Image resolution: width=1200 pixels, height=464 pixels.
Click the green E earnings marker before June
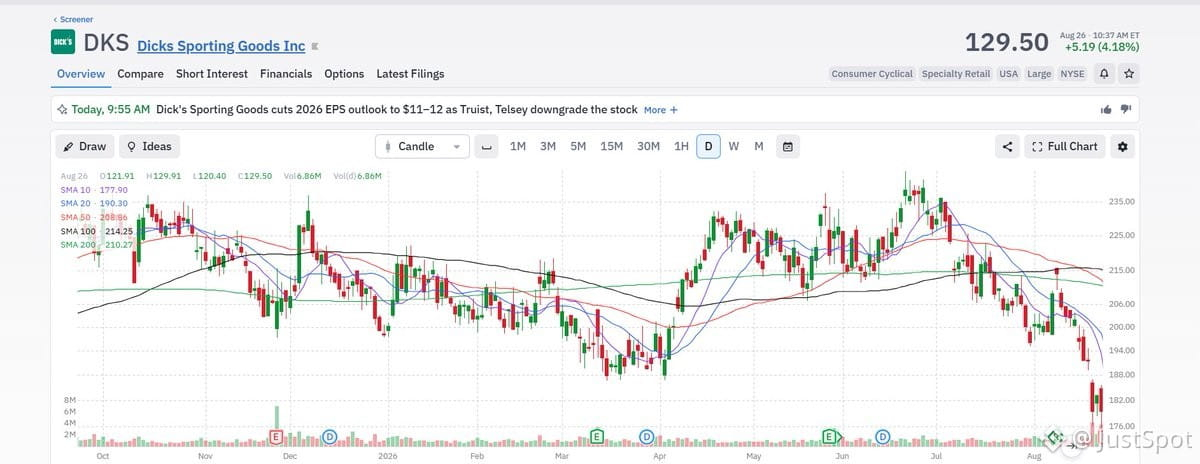pos(830,436)
